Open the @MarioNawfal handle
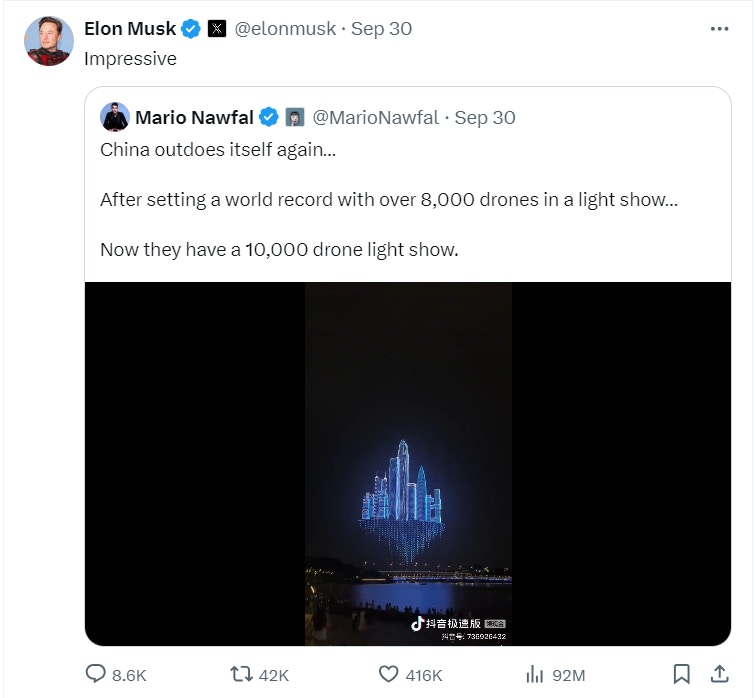The width and height of the screenshot is (755, 698). point(375,118)
